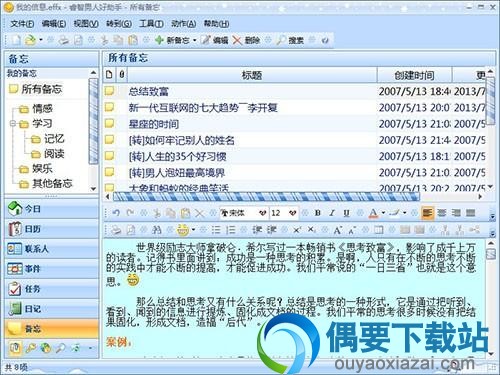Viewport: 500px width, 375px height.
Task: Open the font color dropdown arrow
Action: pyautogui.click(x=383, y=213)
